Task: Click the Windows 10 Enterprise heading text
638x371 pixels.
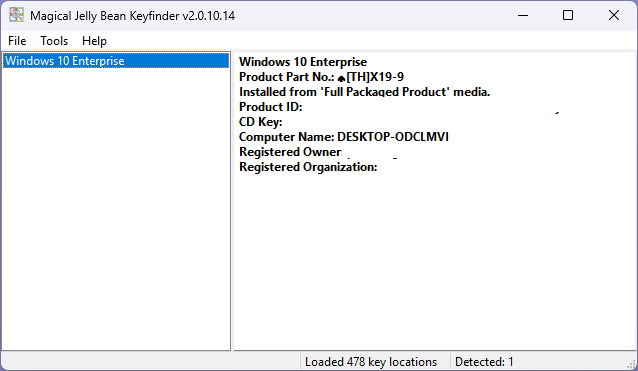Action: point(303,62)
